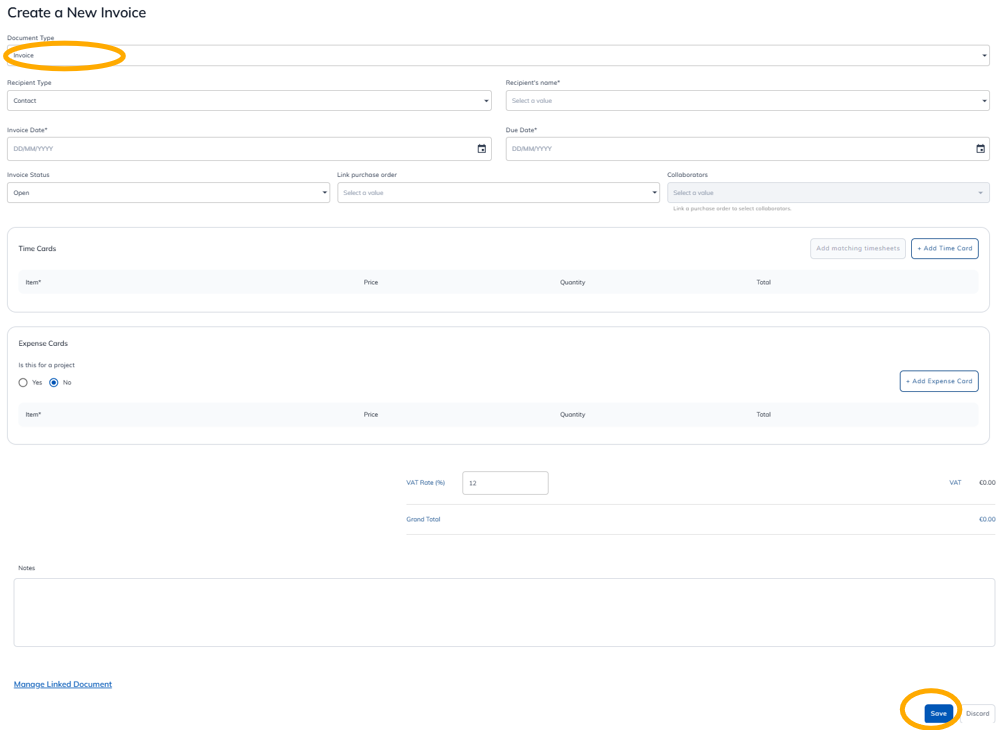Click inside the Notes text area
The image size is (1000, 730).
504,613
